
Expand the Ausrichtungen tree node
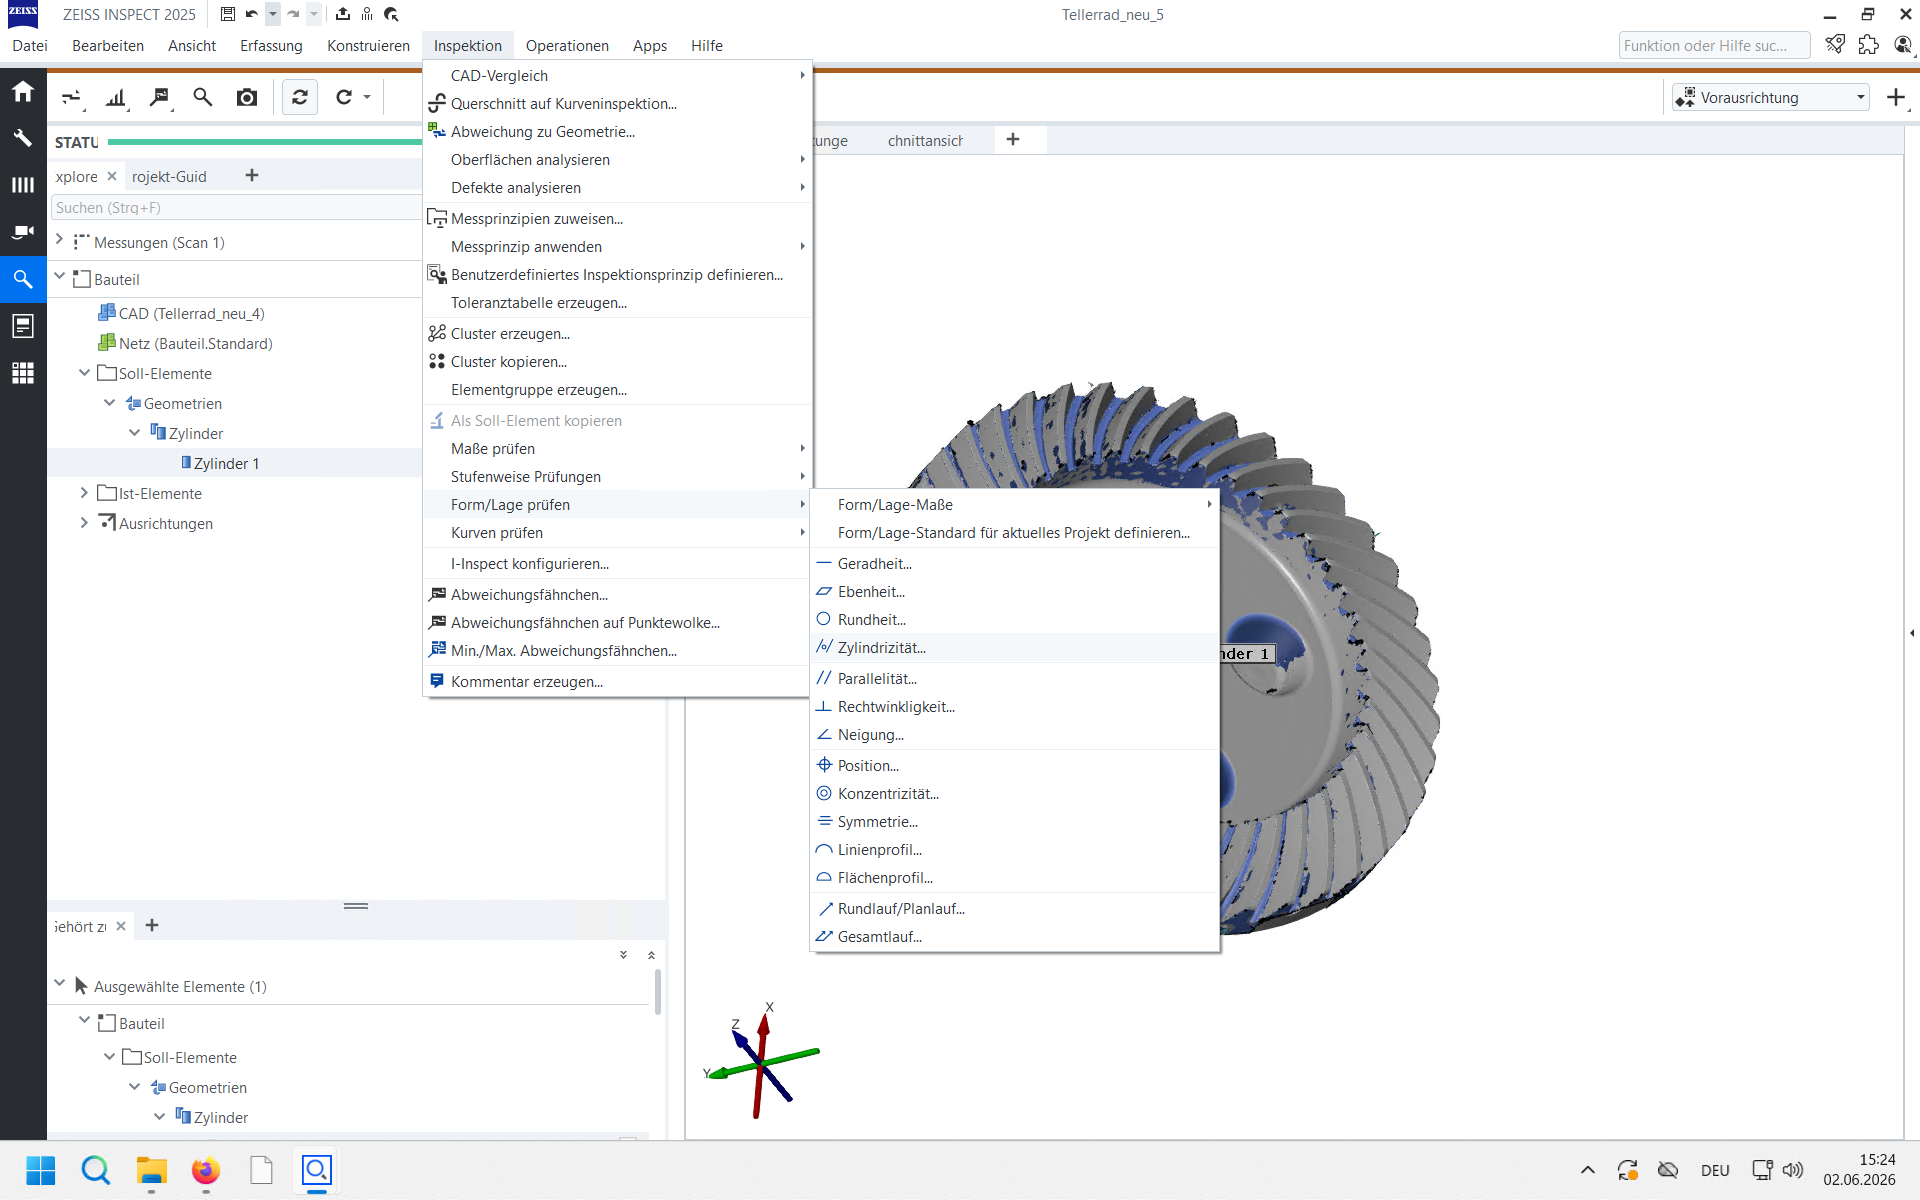pos(84,522)
